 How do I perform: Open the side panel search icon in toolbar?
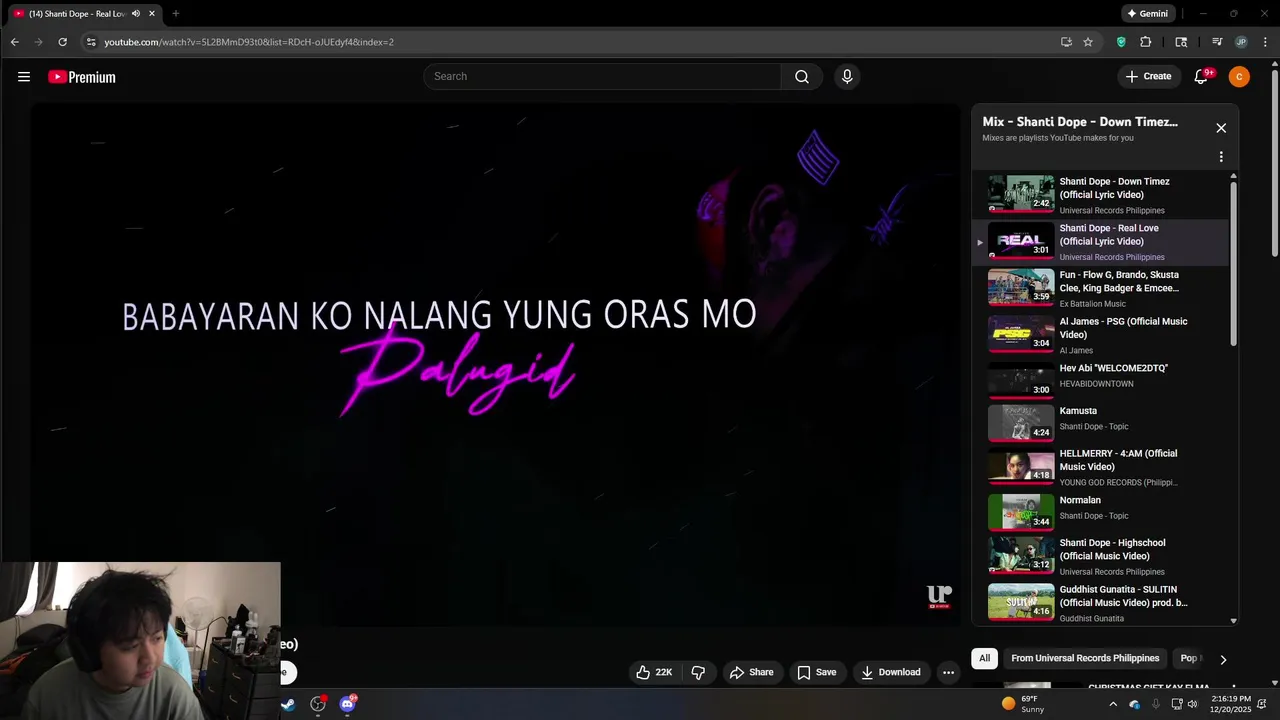tap(1182, 42)
